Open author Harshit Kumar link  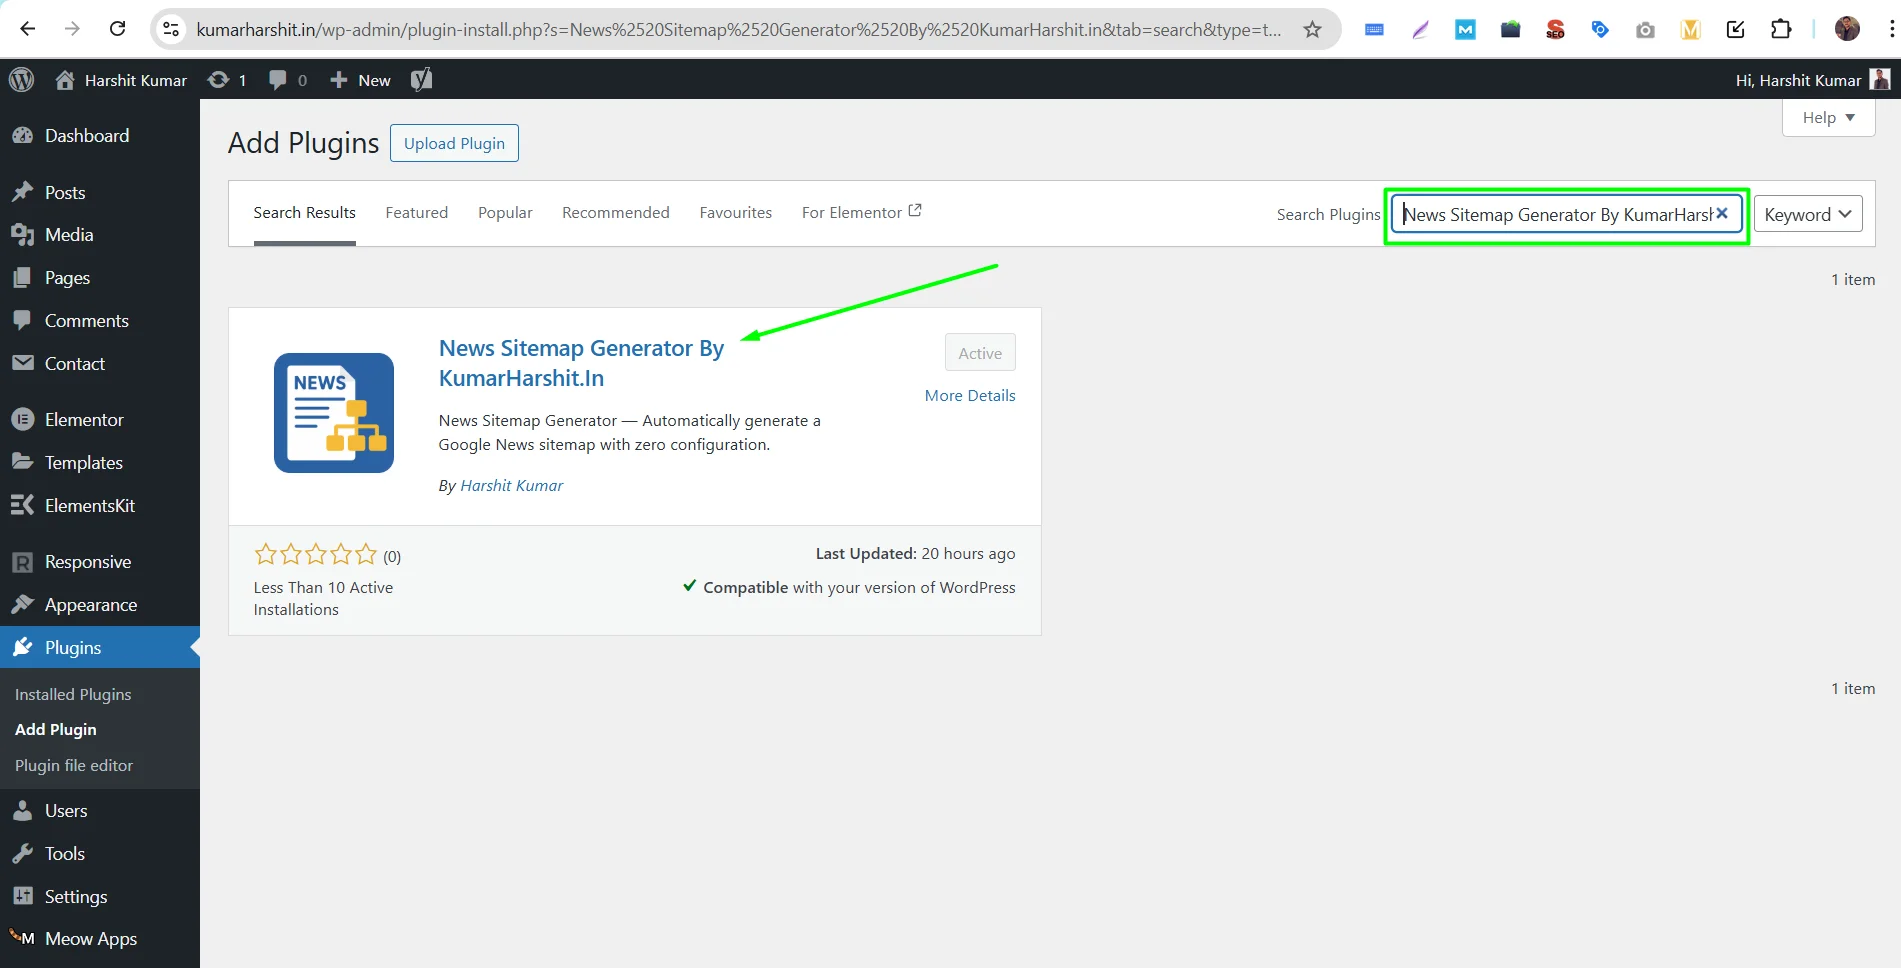(512, 485)
